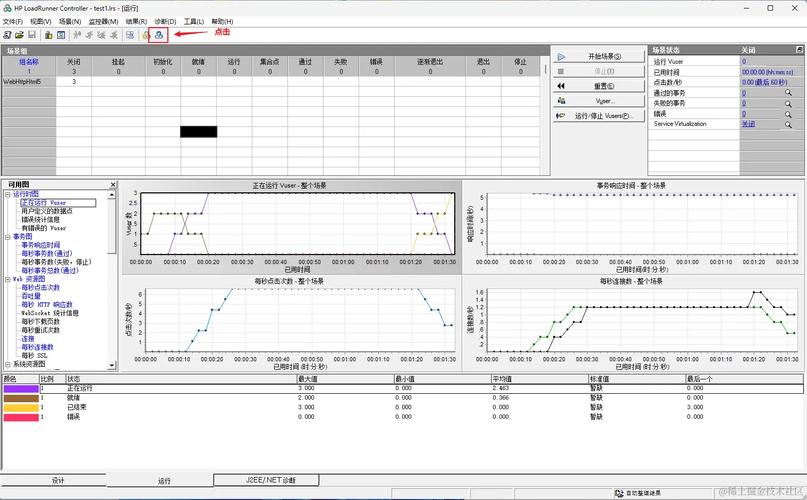The width and height of the screenshot is (807, 500).
Task: Close the 可用图 panel with X
Action: pyautogui.click(x=113, y=184)
